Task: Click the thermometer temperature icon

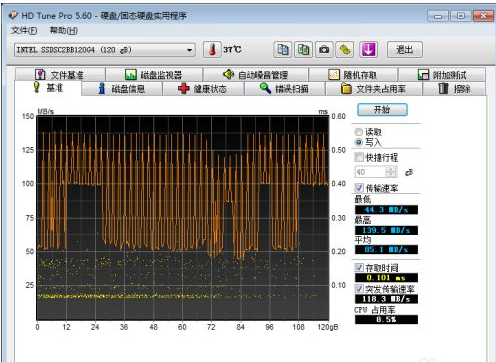Action: (212, 50)
